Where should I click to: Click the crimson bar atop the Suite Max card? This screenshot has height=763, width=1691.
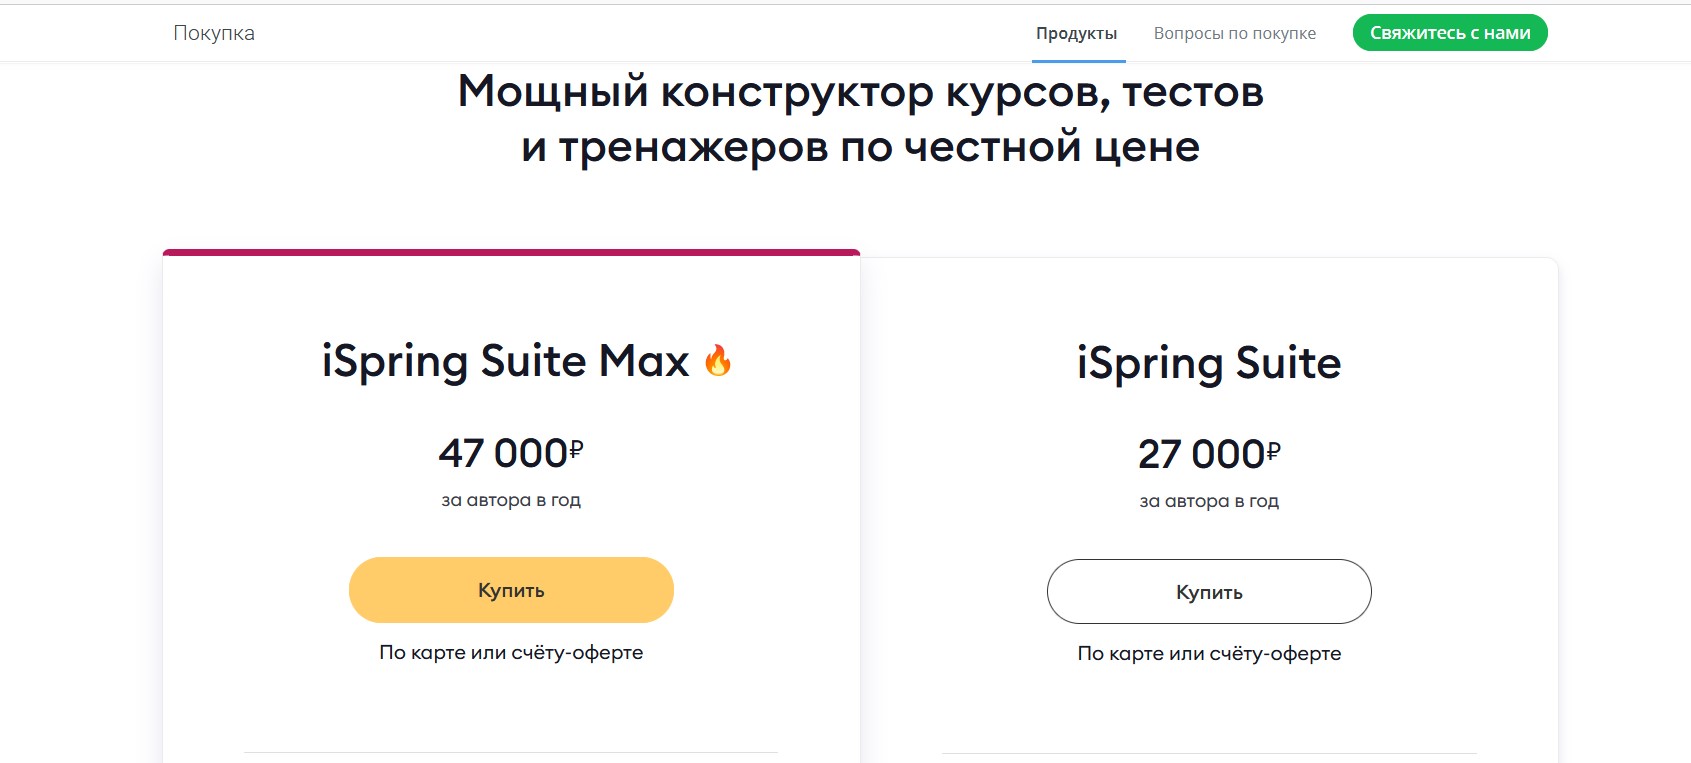coord(511,252)
